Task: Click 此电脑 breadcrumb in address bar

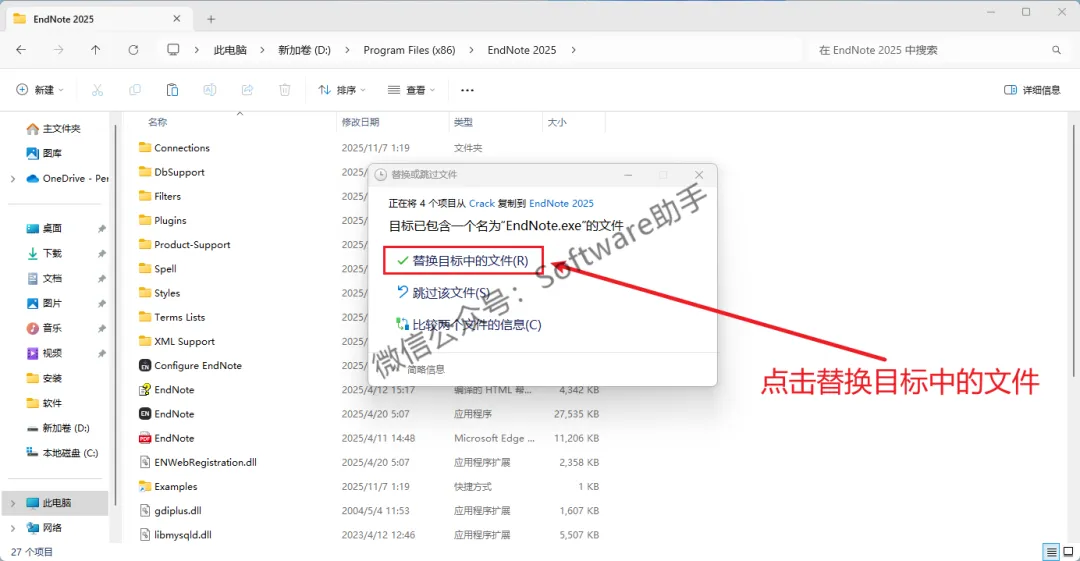Action: tap(230, 50)
